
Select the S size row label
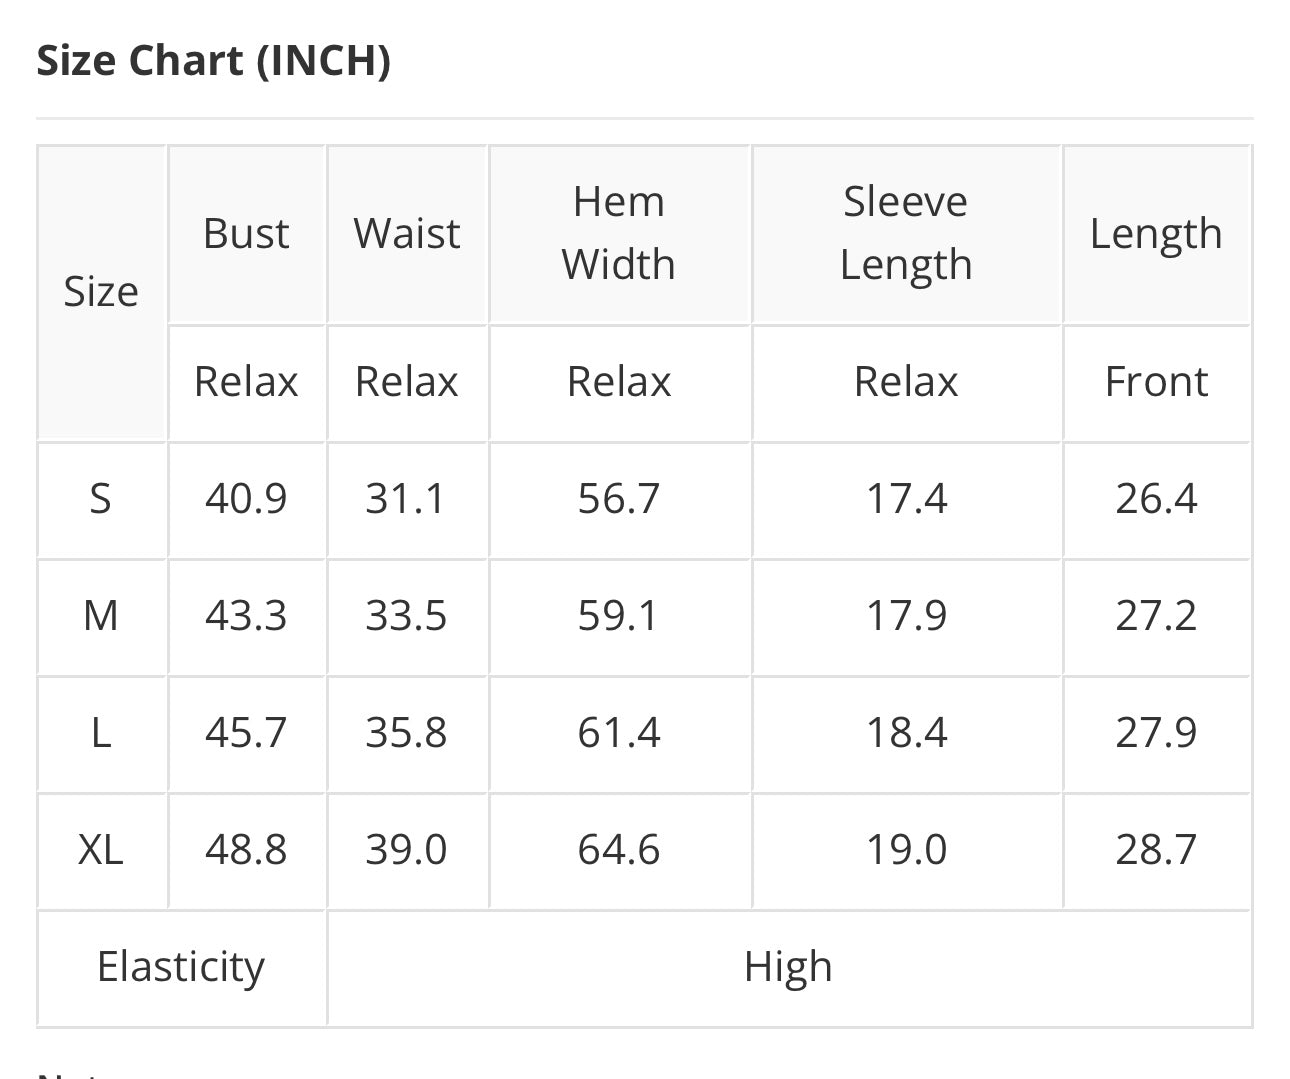pyautogui.click(x=101, y=498)
